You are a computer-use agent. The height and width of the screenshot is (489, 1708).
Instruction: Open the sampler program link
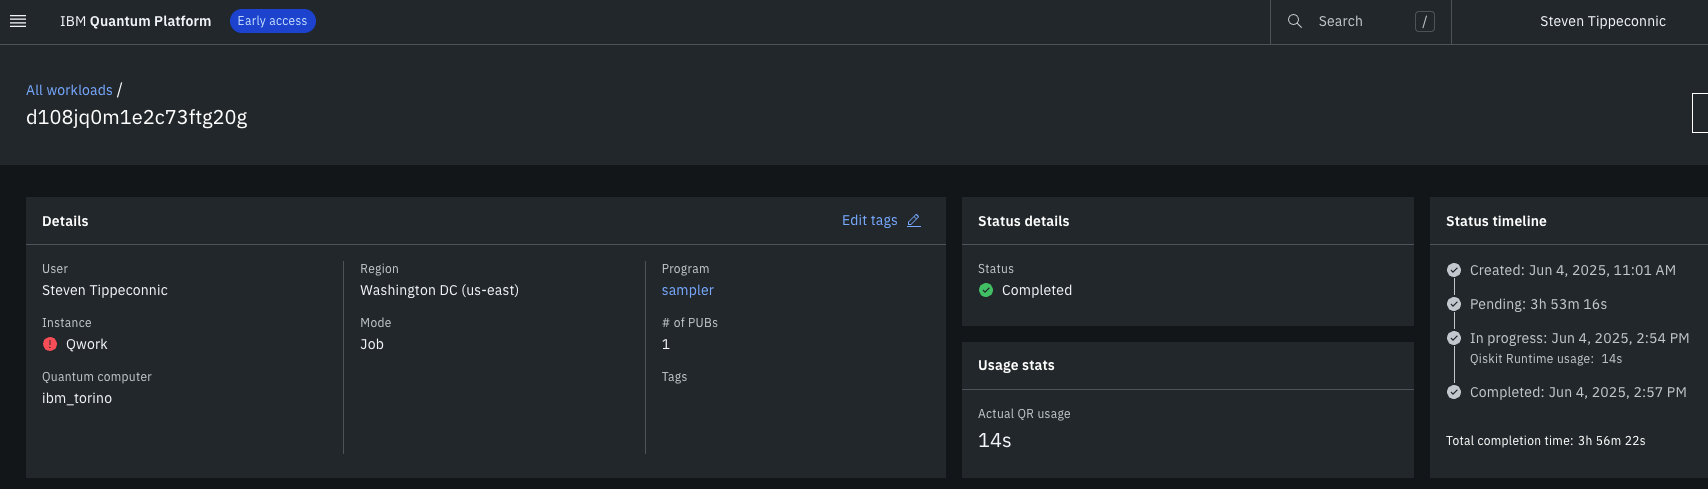tap(688, 290)
